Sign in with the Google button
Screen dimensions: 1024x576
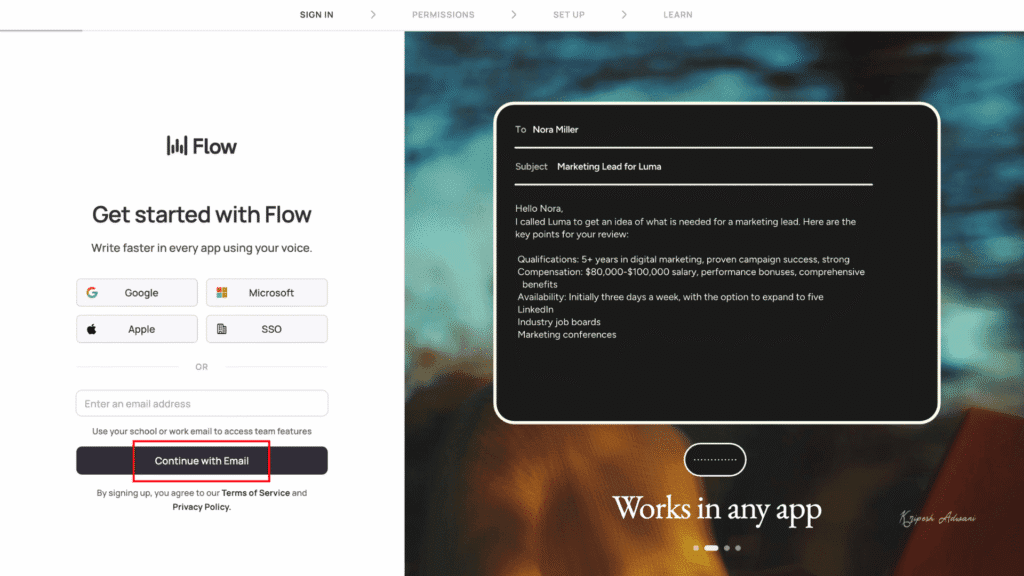tap(136, 293)
